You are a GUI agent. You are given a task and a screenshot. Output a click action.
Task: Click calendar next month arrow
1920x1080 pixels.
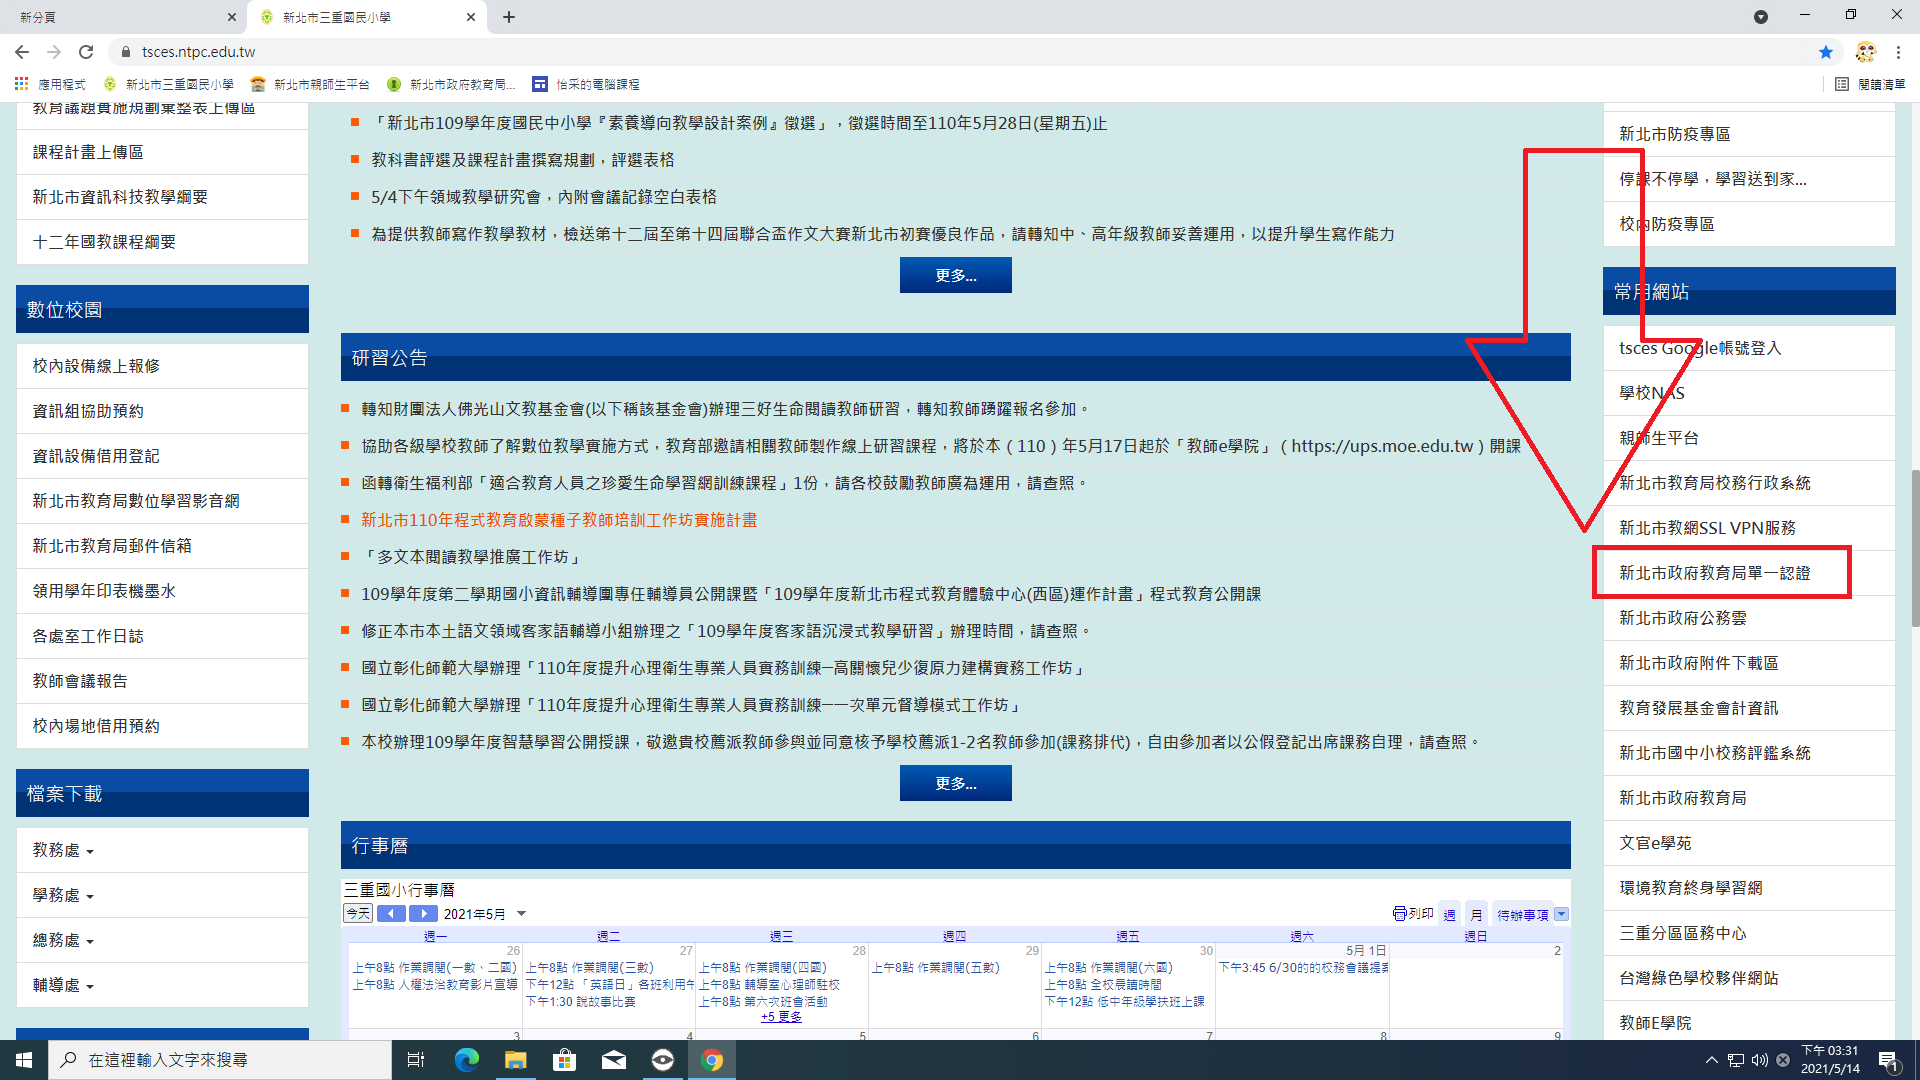[423, 913]
